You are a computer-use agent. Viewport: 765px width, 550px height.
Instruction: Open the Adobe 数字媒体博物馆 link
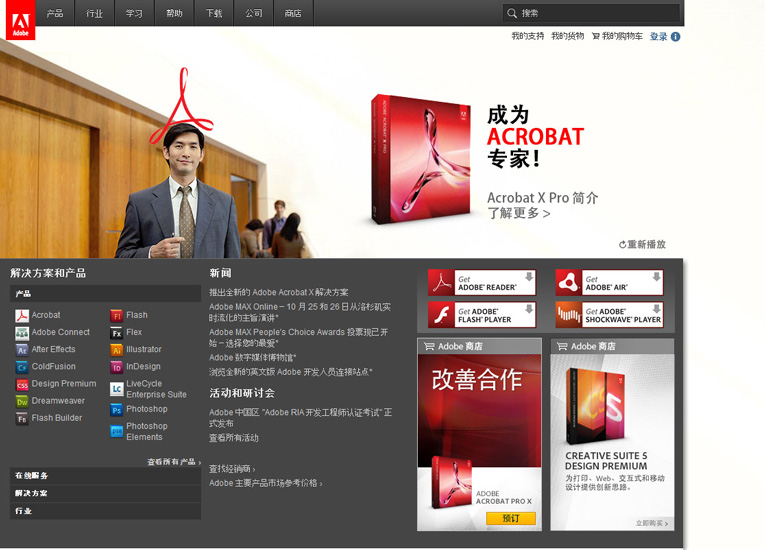click(x=253, y=358)
